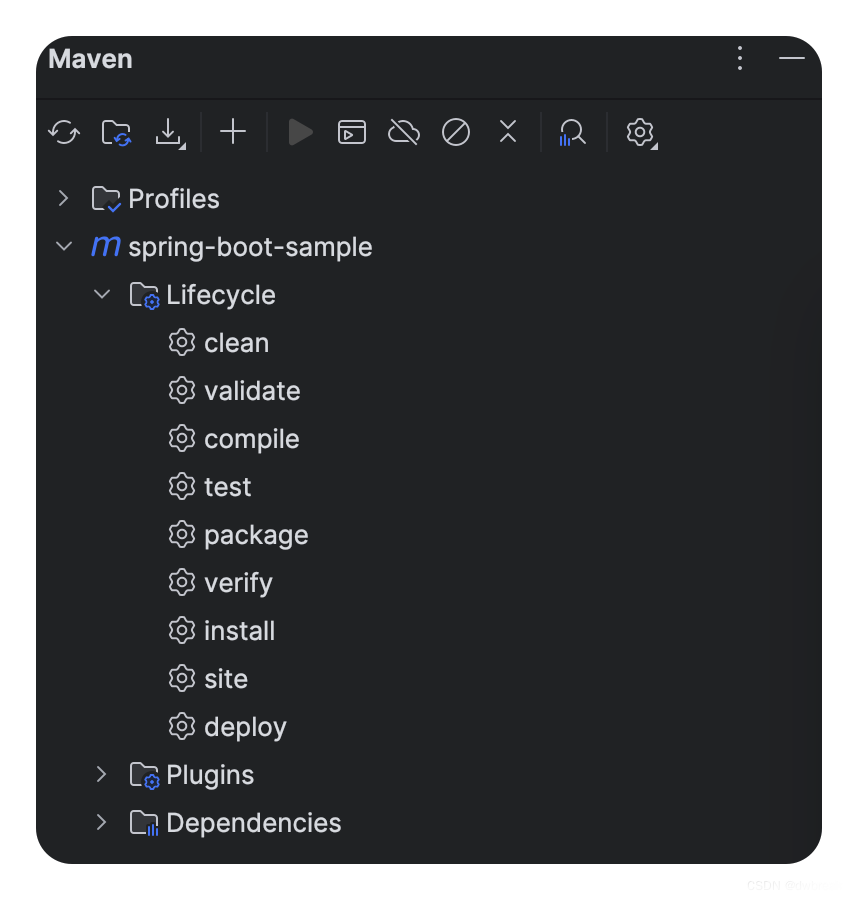Toggle Maven offline mode
The height and width of the screenshot is (900, 858).
(x=404, y=131)
